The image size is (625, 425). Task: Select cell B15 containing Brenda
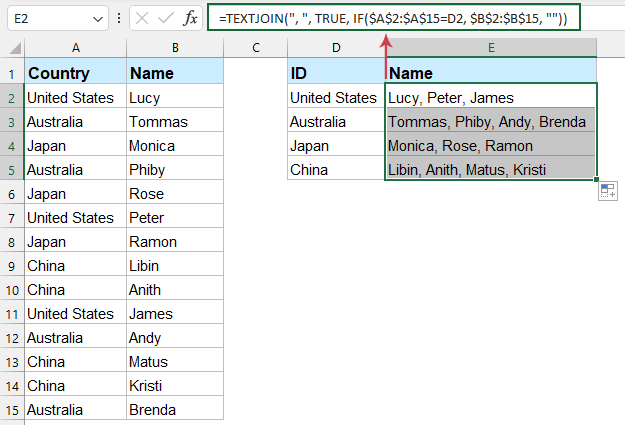[175, 407]
